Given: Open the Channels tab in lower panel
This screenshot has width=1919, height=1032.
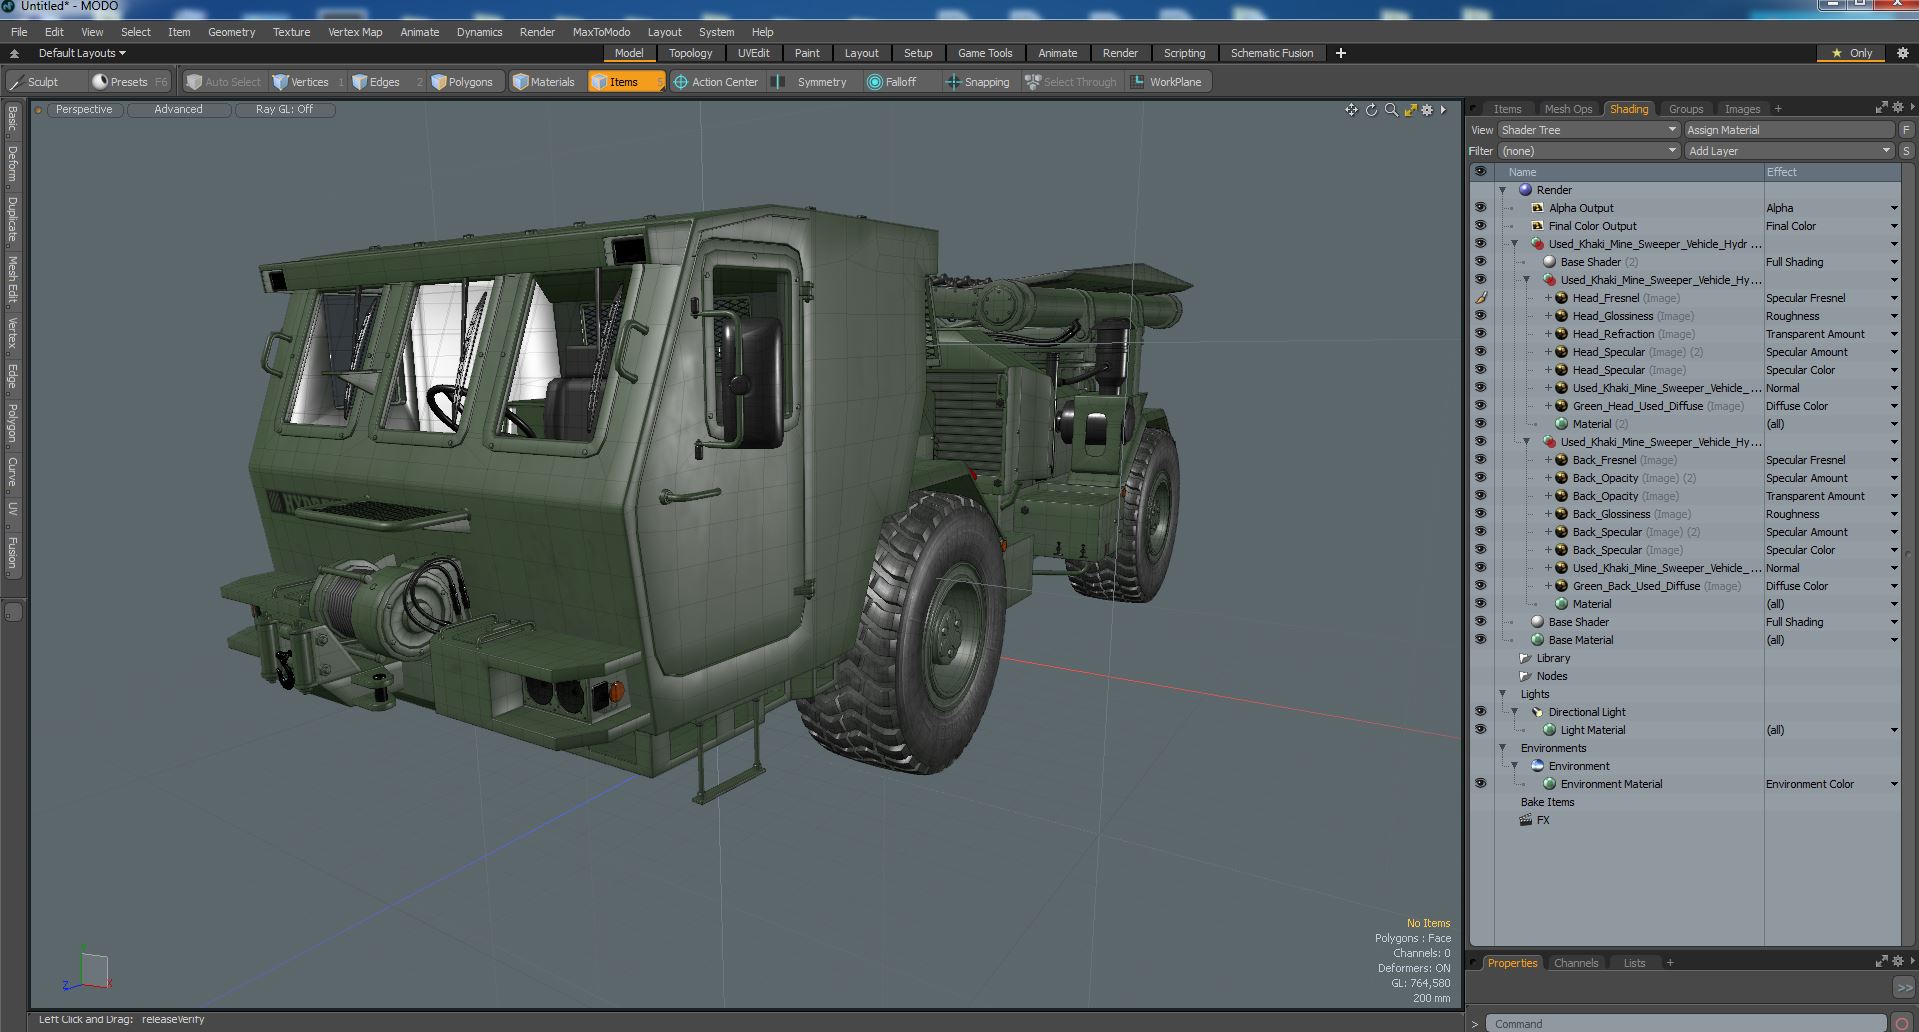Looking at the screenshot, I should pyautogui.click(x=1575, y=963).
